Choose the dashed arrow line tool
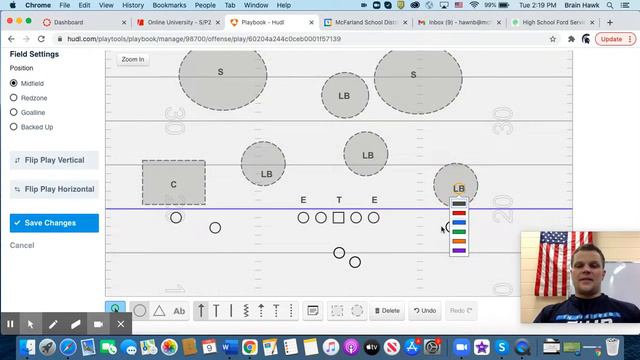 (261, 311)
